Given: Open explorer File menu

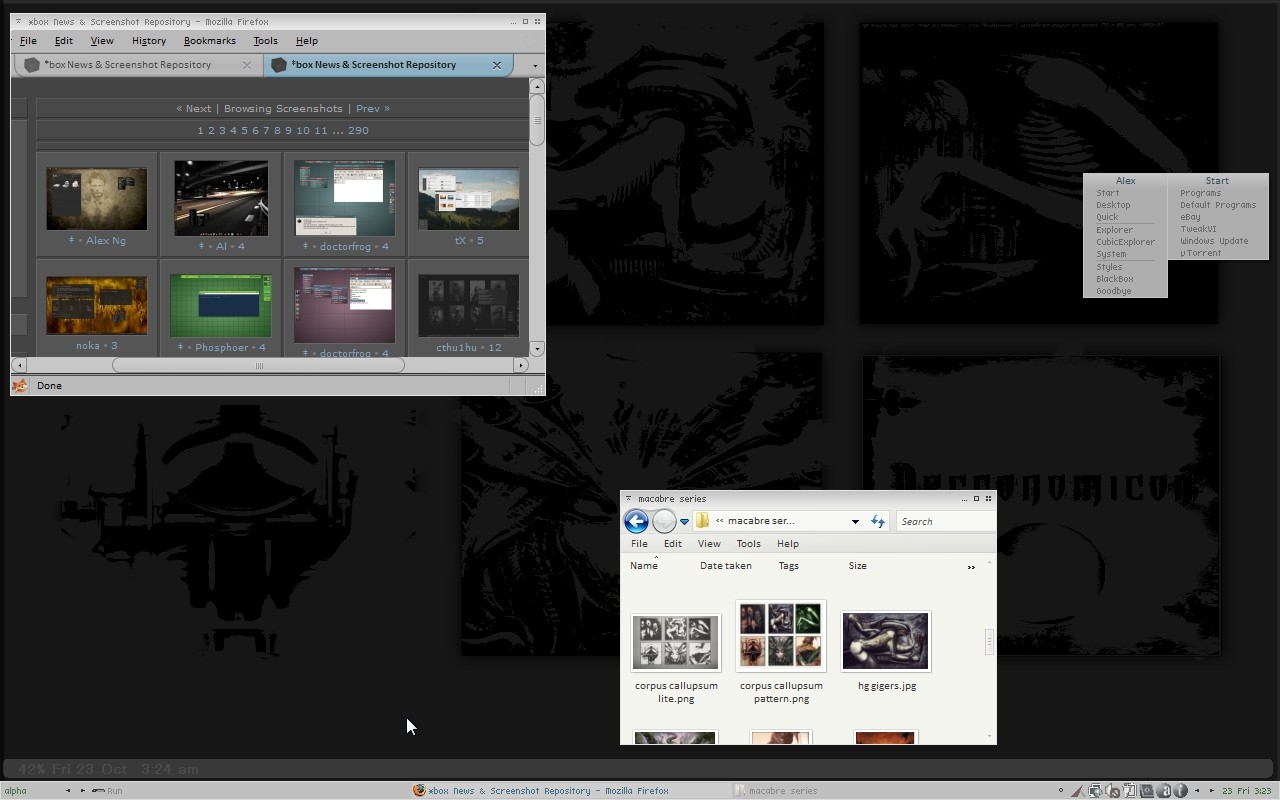Looking at the screenshot, I should (639, 544).
